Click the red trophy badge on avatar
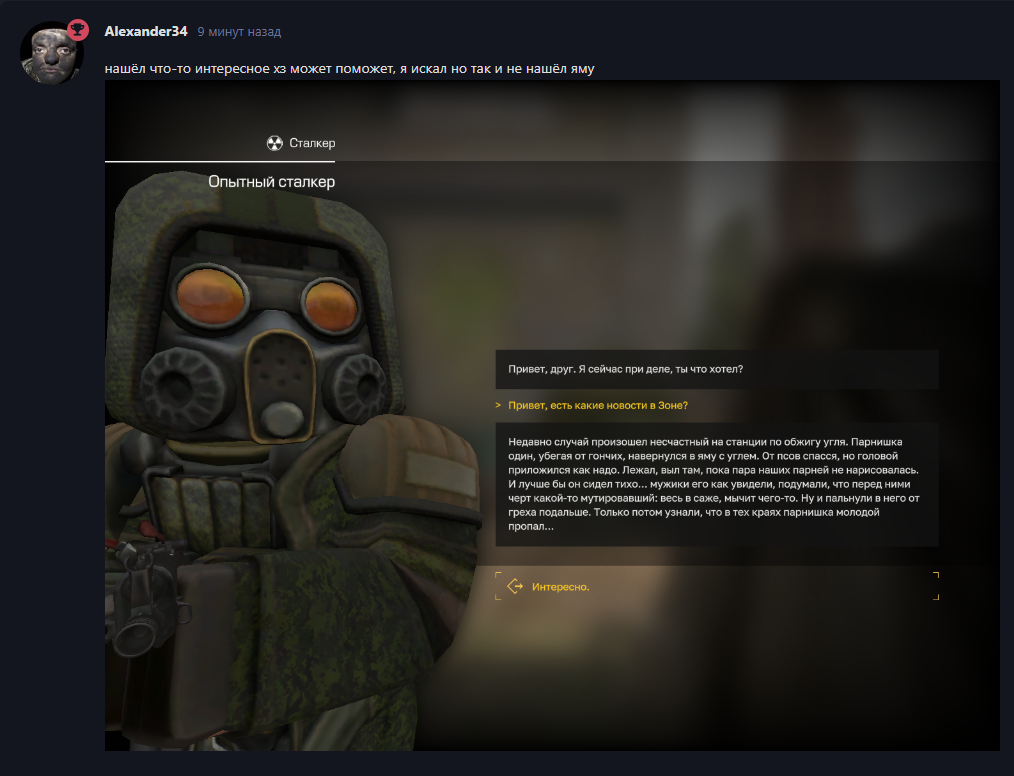Screen dimensions: 1014x776 (x=78, y=30)
